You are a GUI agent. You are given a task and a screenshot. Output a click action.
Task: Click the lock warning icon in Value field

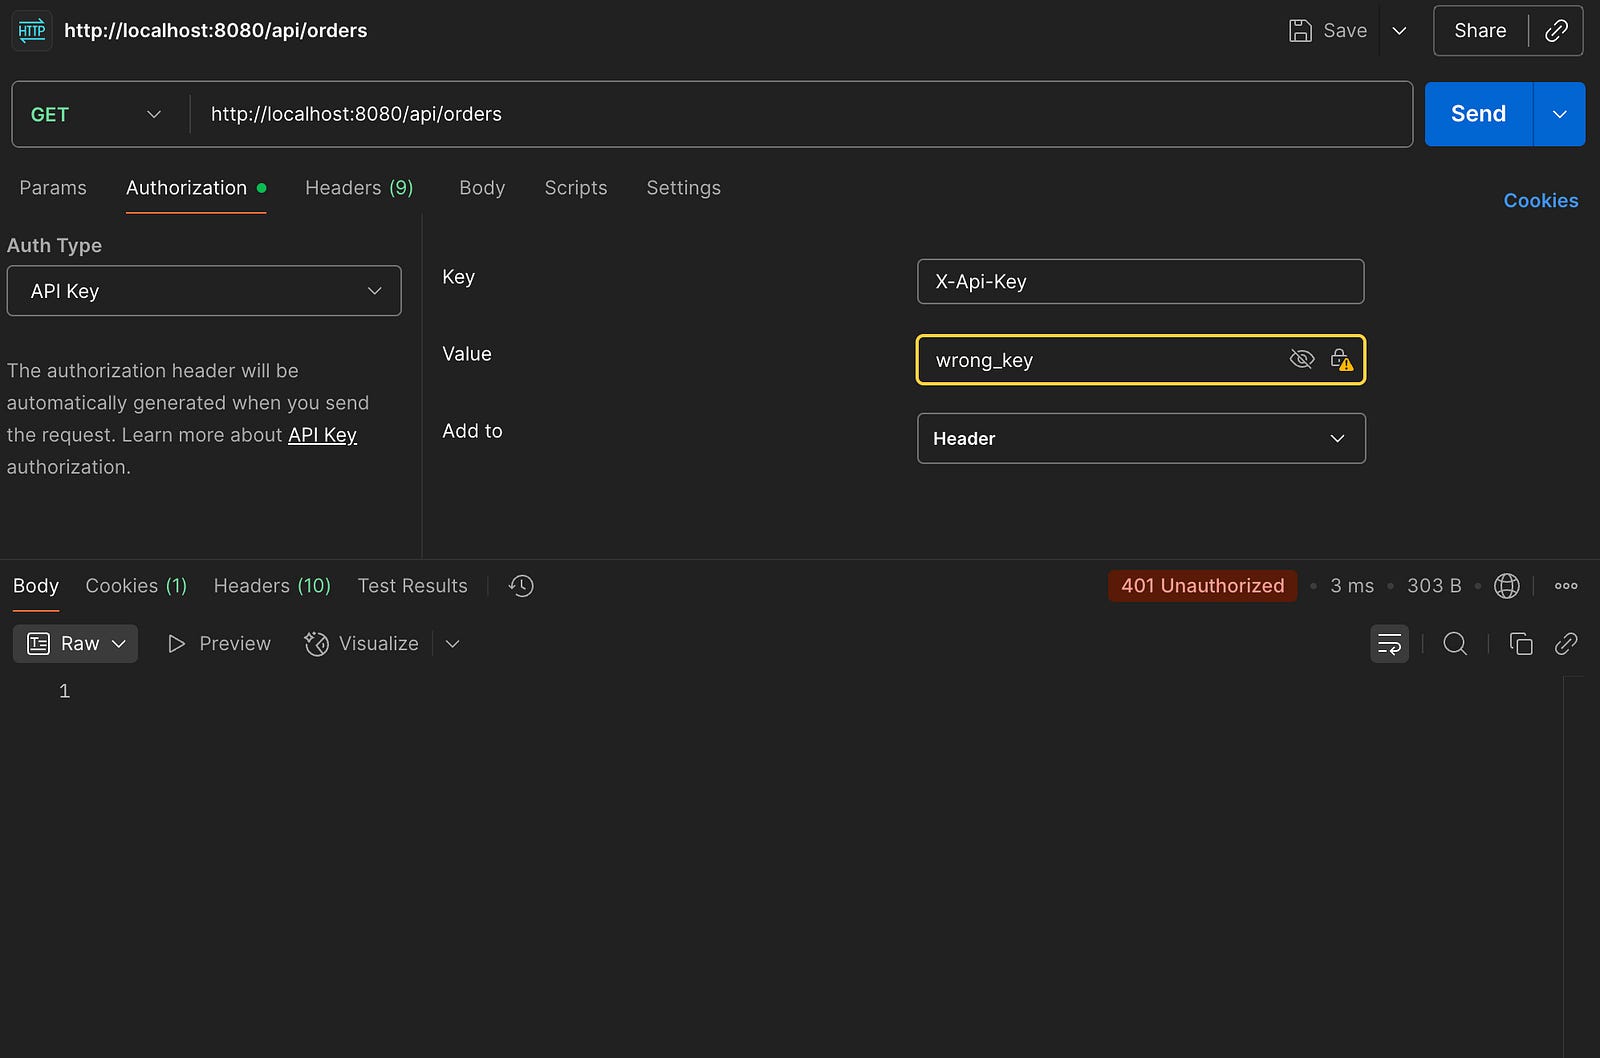click(1342, 359)
